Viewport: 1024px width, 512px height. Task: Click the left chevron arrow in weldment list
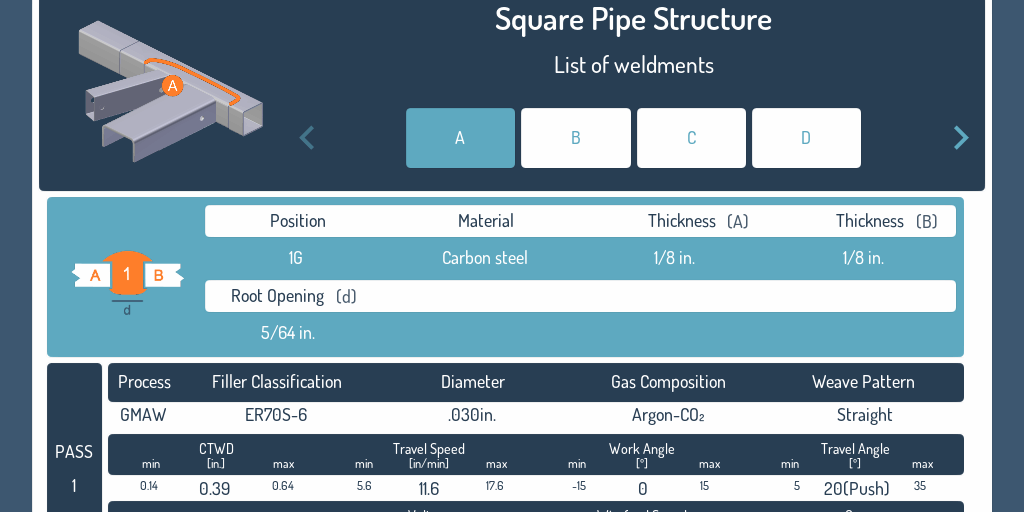click(307, 138)
